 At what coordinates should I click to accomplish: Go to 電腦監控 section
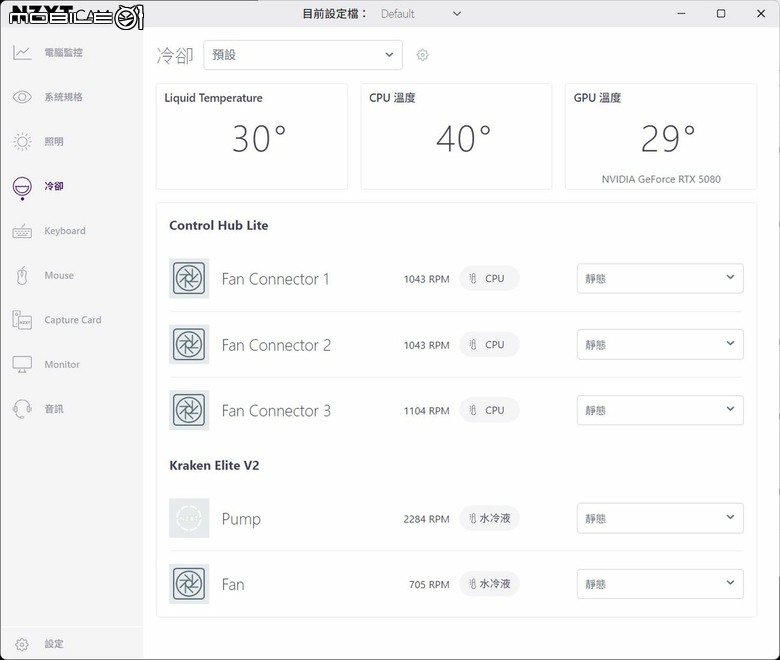(x=64, y=53)
